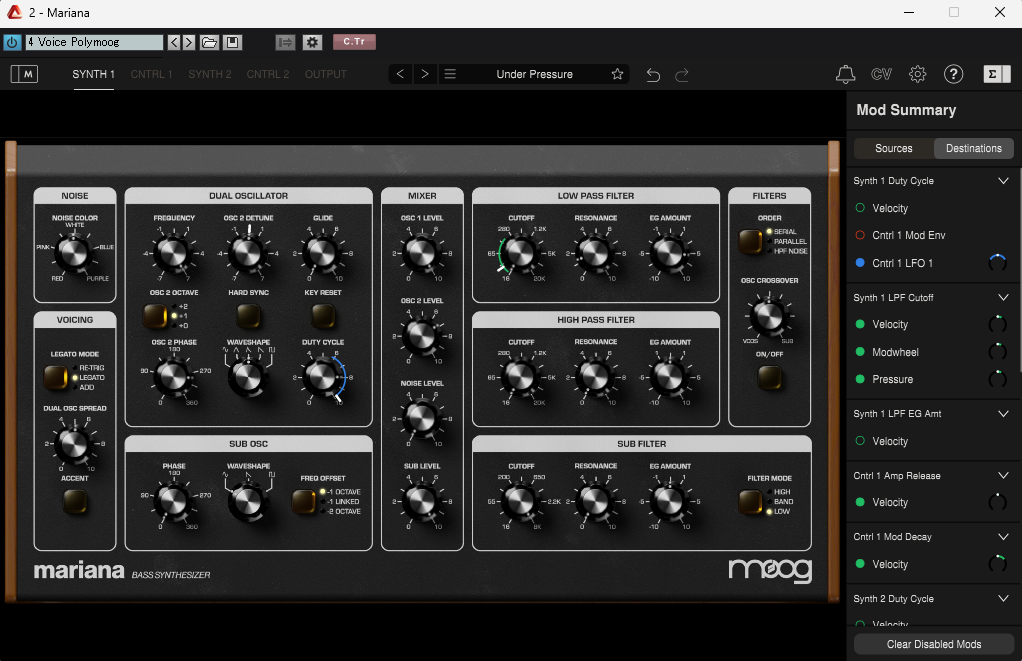The height and width of the screenshot is (661, 1022).
Task: Disable Cntrl 1 LFO 1 modulation circle
Action: point(860,263)
